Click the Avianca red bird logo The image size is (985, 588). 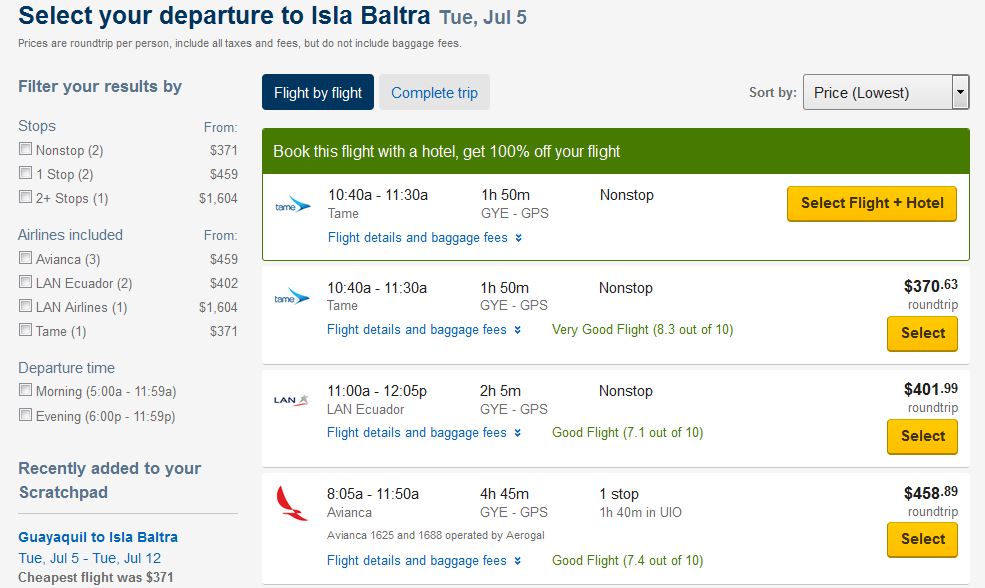point(291,503)
